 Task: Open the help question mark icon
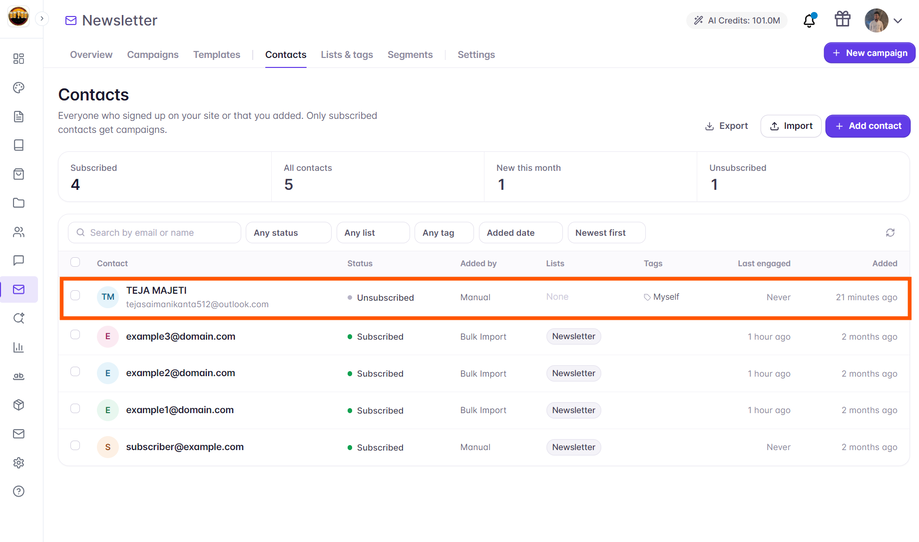(19, 491)
